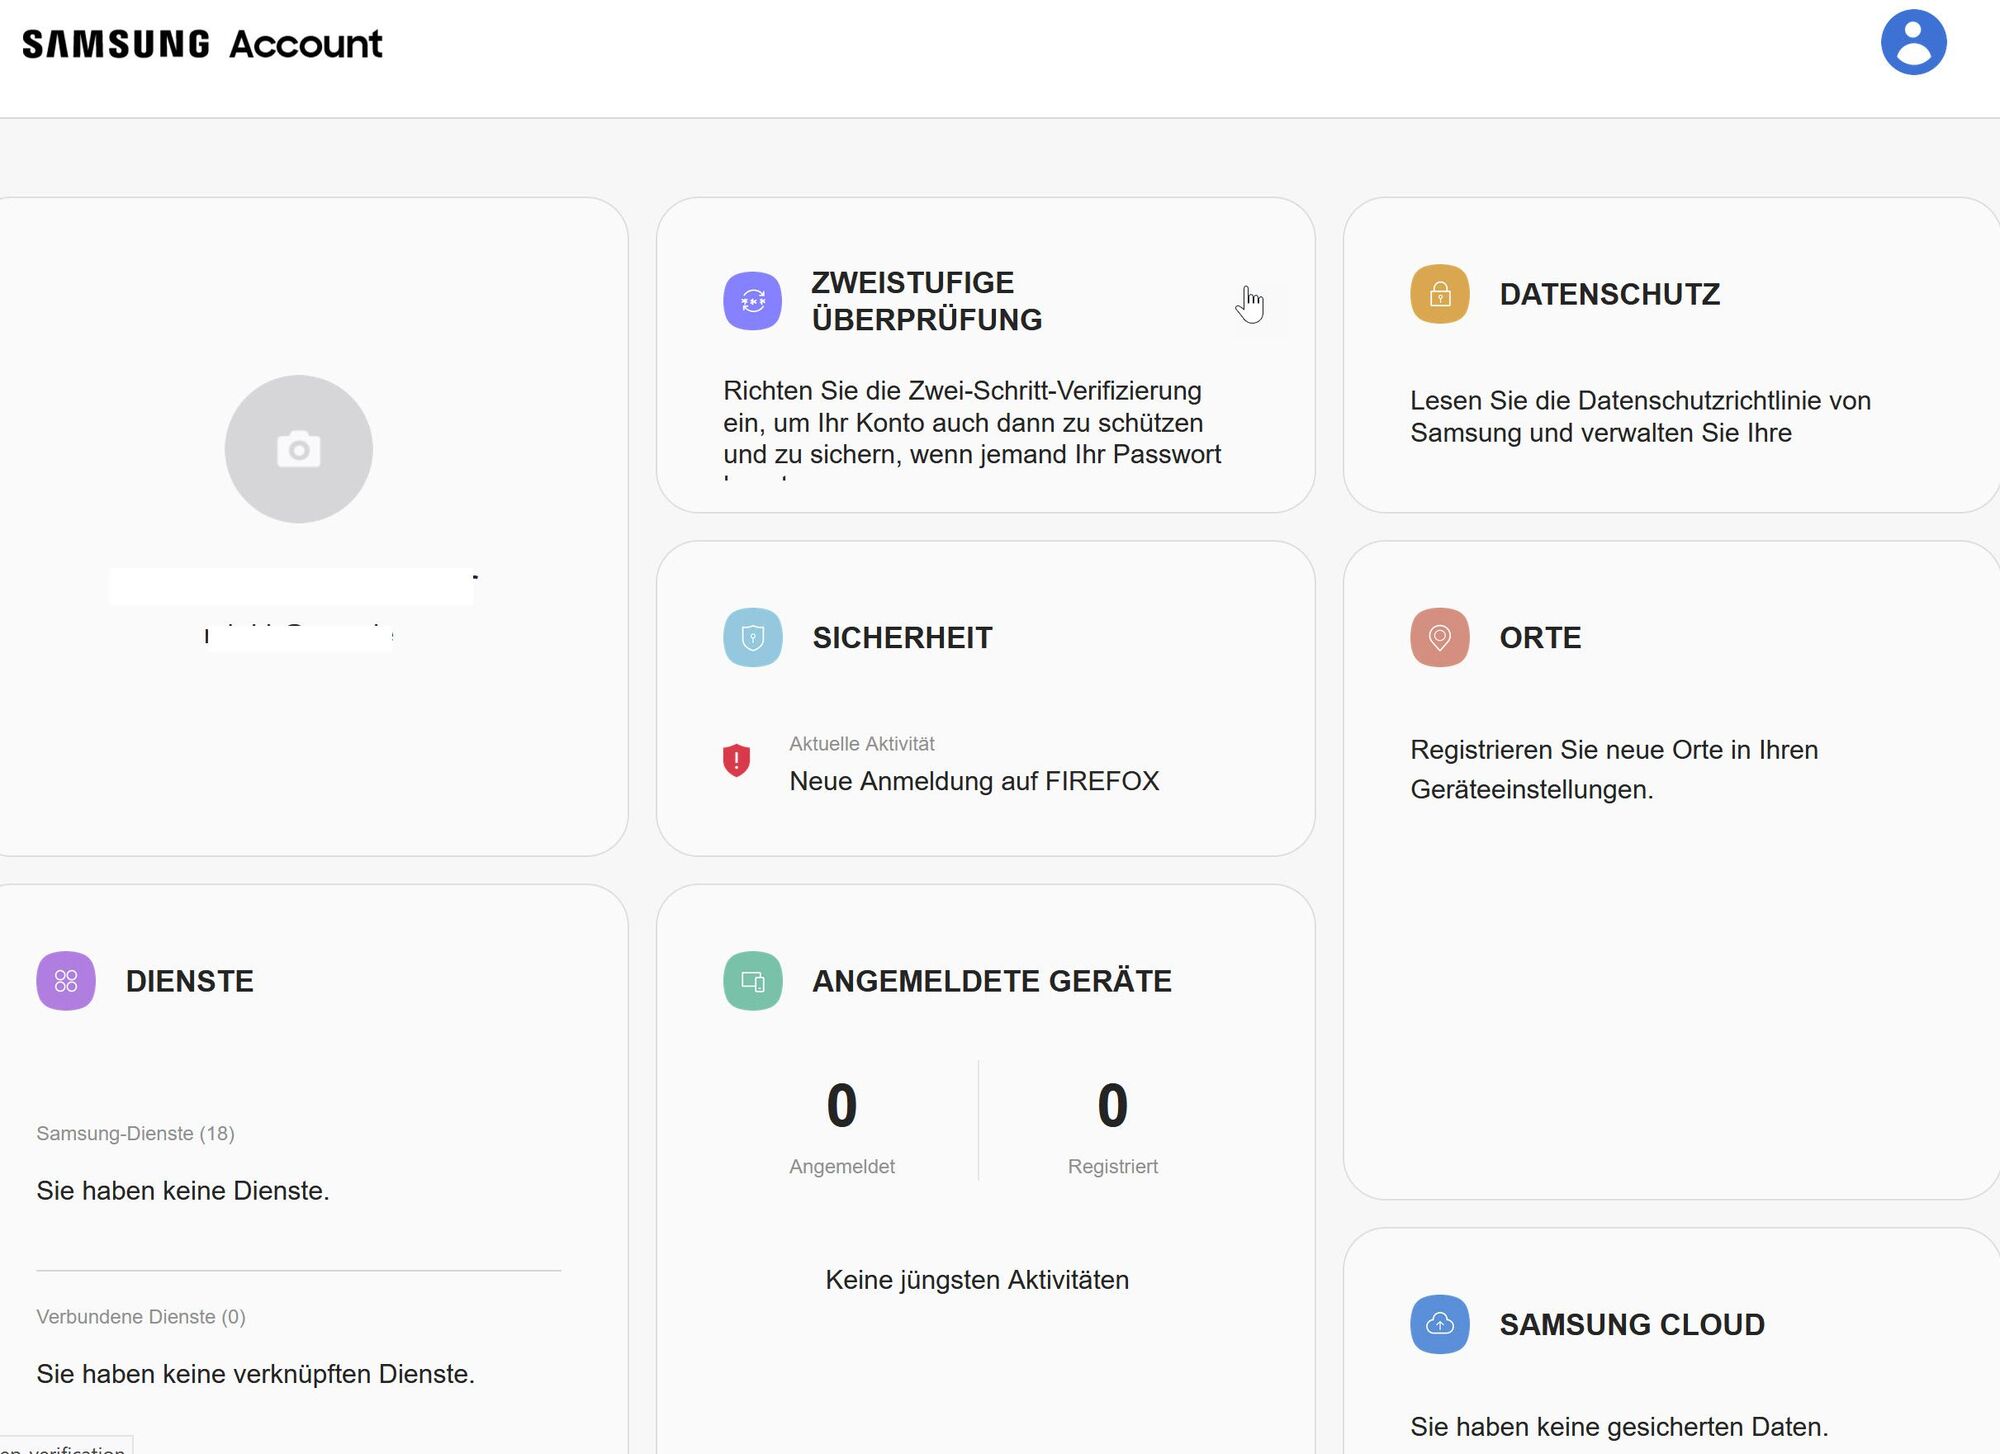Click 'Aktuelle Aktivität' label
Viewport: 2000px width, 1454px height.
[x=861, y=744]
